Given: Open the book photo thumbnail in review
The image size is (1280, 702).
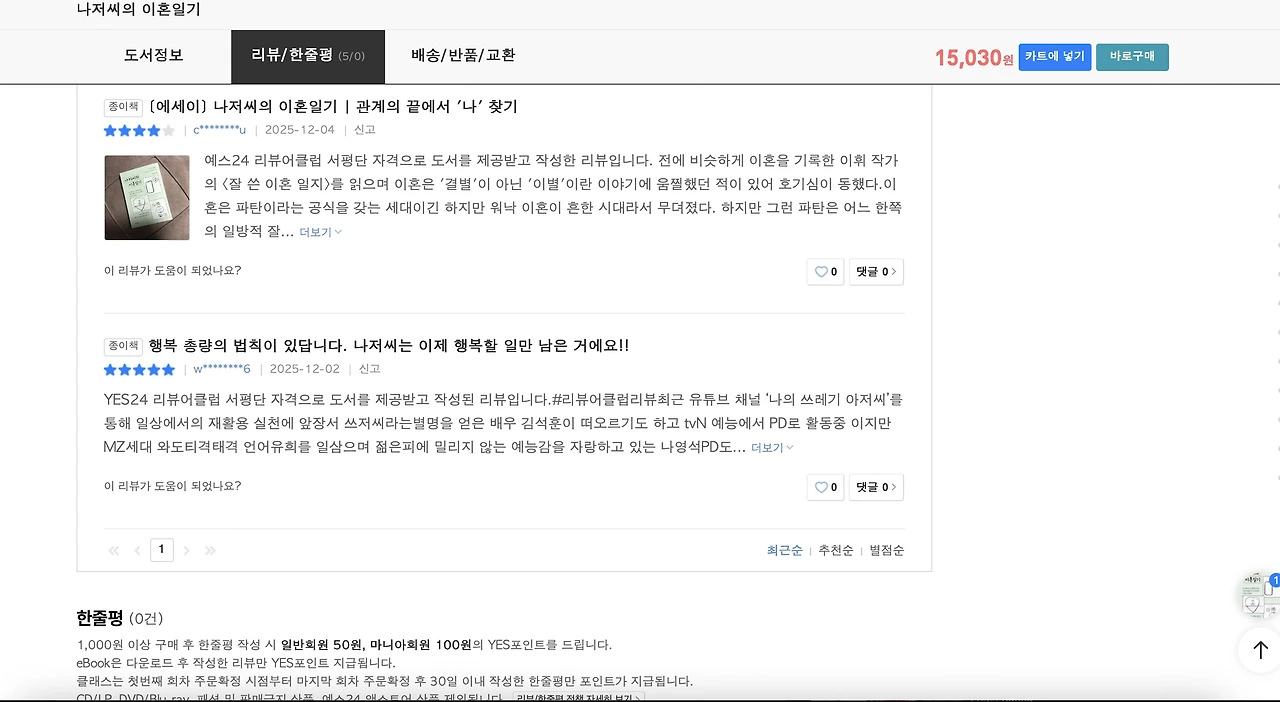Looking at the screenshot, I should click(147, 197).
